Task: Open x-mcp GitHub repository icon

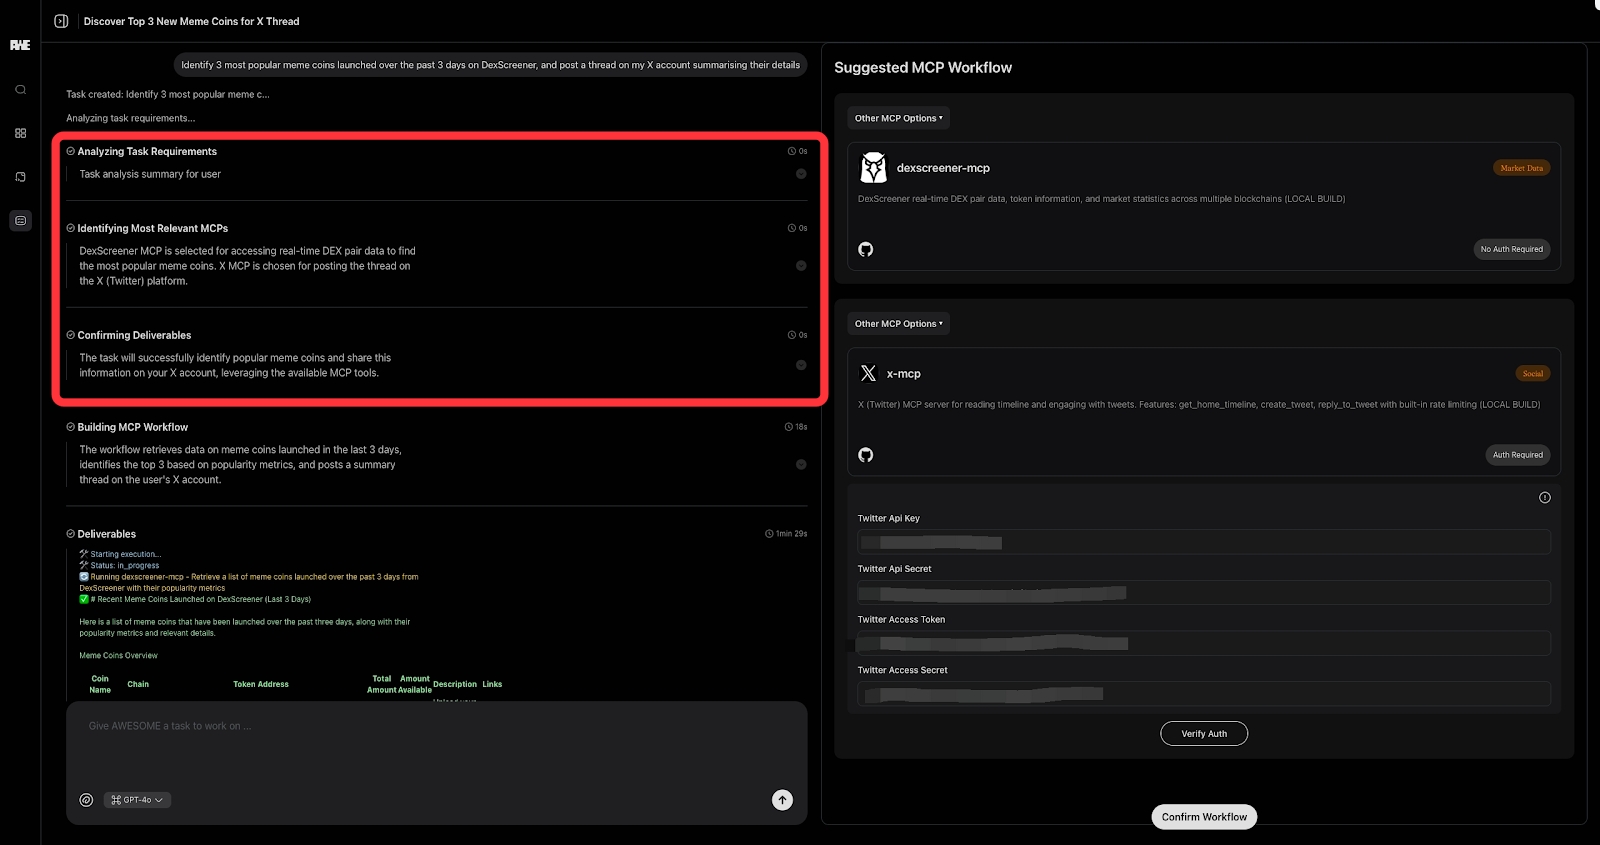Action: click(866, 455)
